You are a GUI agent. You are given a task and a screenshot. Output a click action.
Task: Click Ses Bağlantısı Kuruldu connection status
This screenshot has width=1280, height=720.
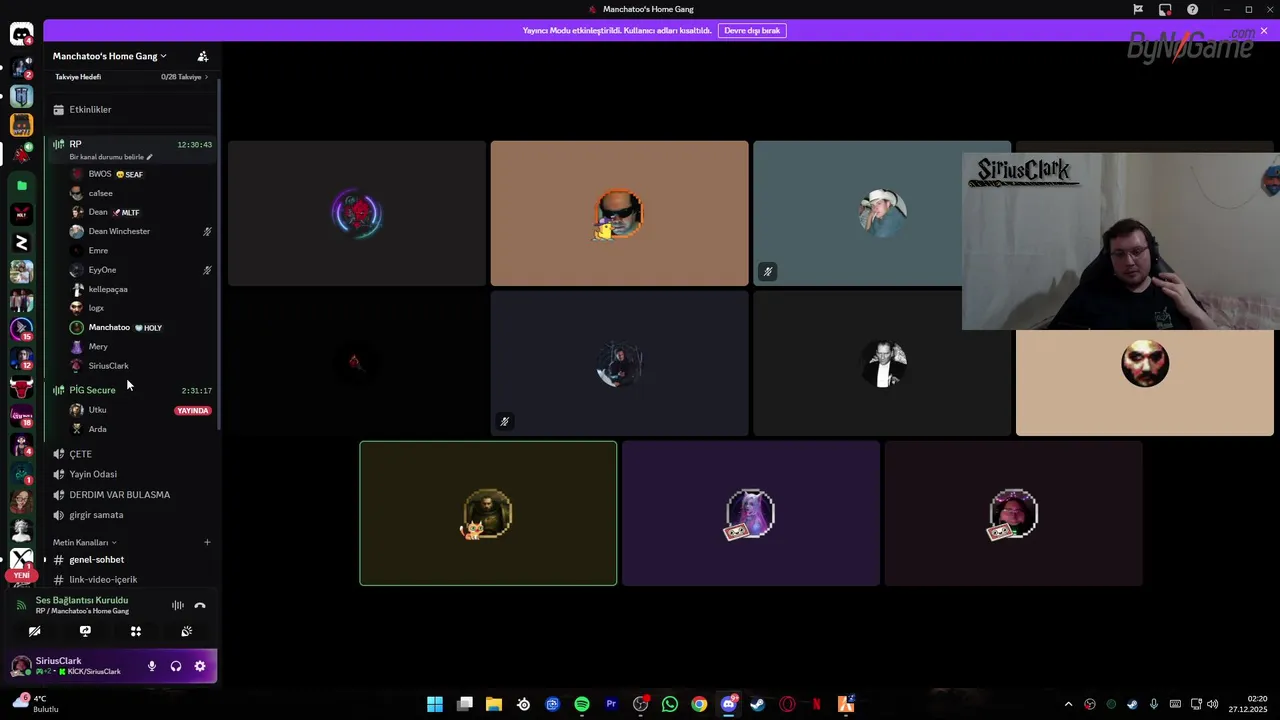pyautogui.click(x=82, y=600)
